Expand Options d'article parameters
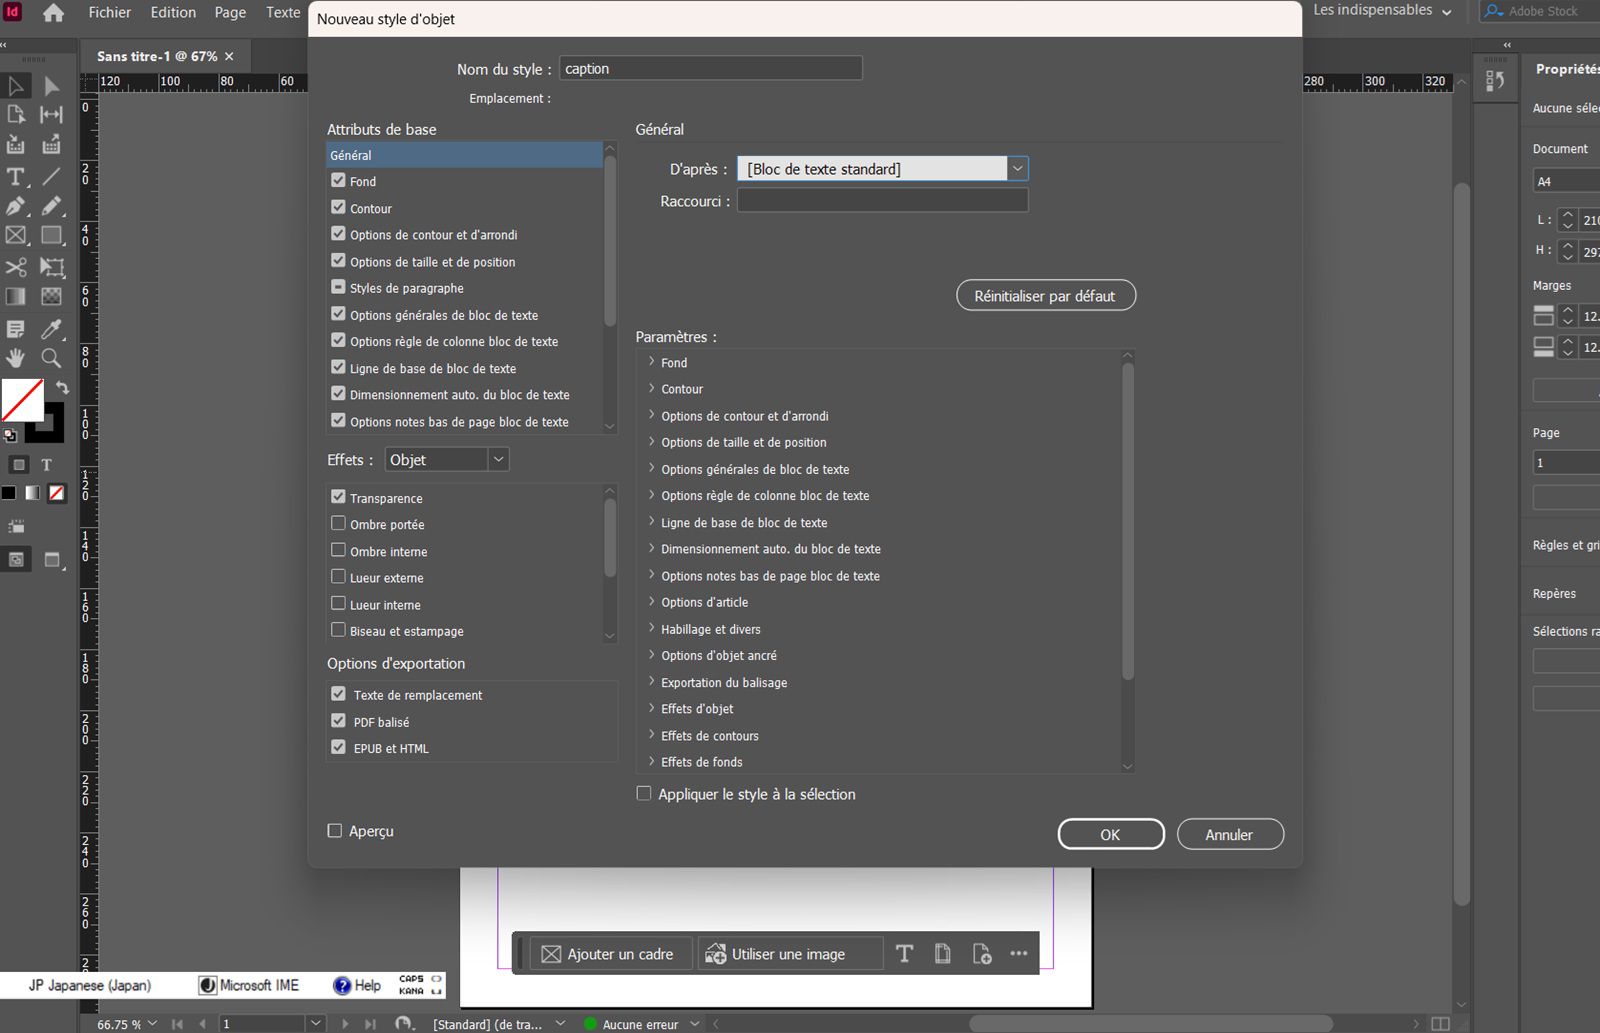This screenshot has width=1600, height=1033. [652, 602]
